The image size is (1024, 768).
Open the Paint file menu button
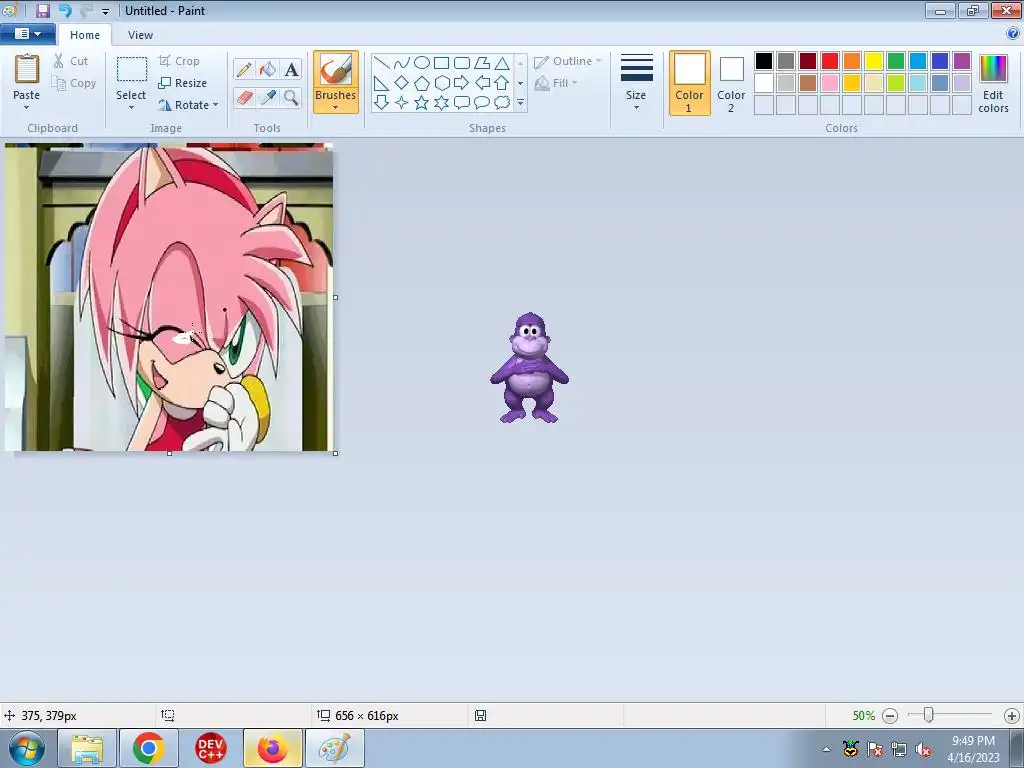click(27, 34)
